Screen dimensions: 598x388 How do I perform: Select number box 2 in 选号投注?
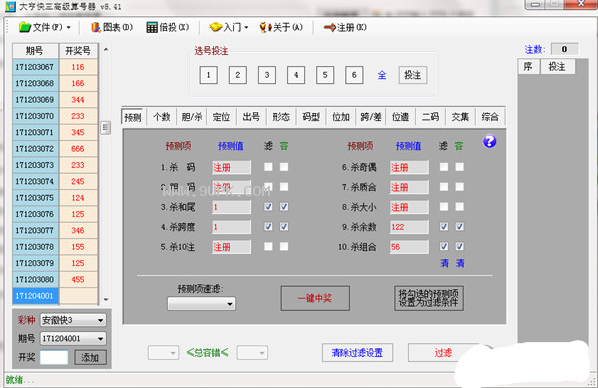click(x=238, y=75)
